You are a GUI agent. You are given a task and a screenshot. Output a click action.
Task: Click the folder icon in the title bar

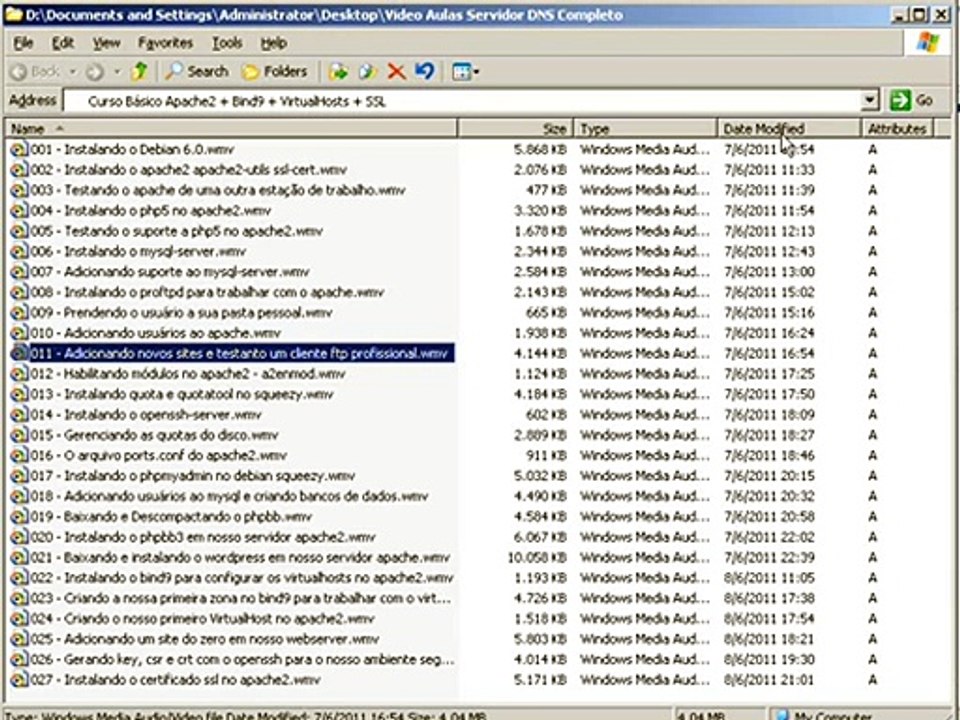pyautogui.click(x=13, y=14)
